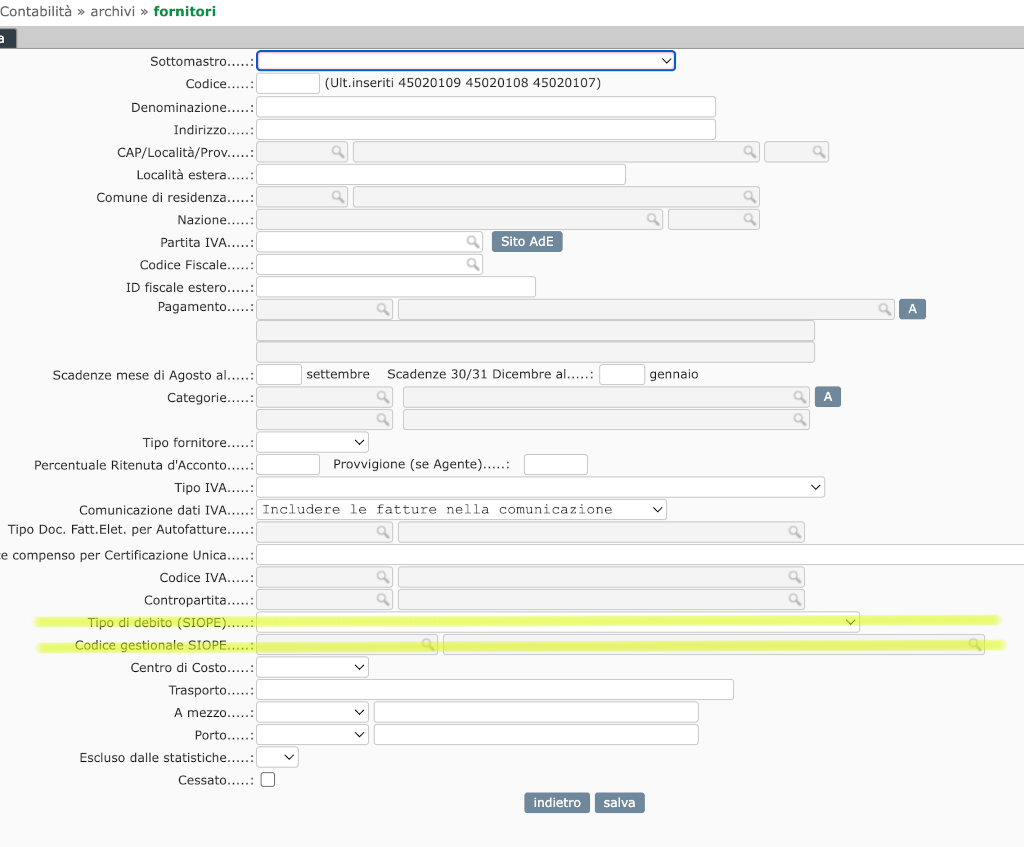Click the indietro button
Screen dimensions: 1024x847
pyautogui.click(x=557, y=803)
